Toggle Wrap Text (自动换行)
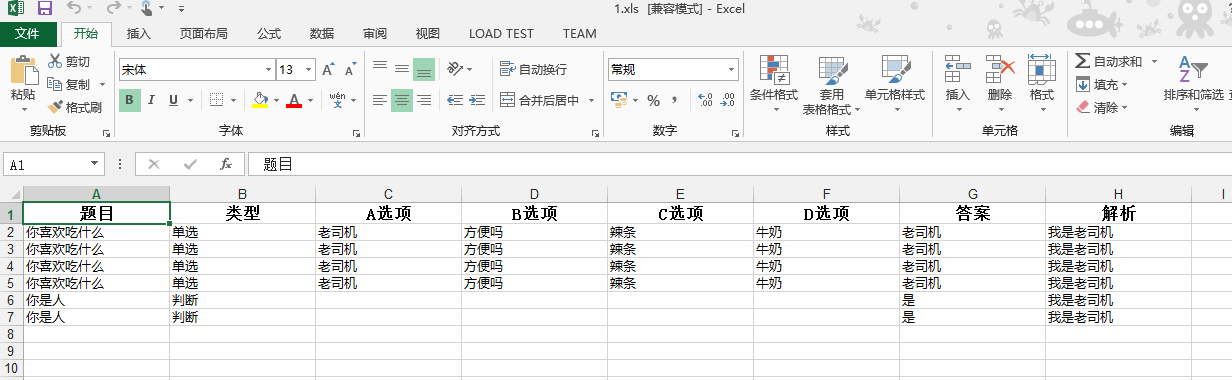1232x380 pixels. pyautogui.click(x=533, y=69)
